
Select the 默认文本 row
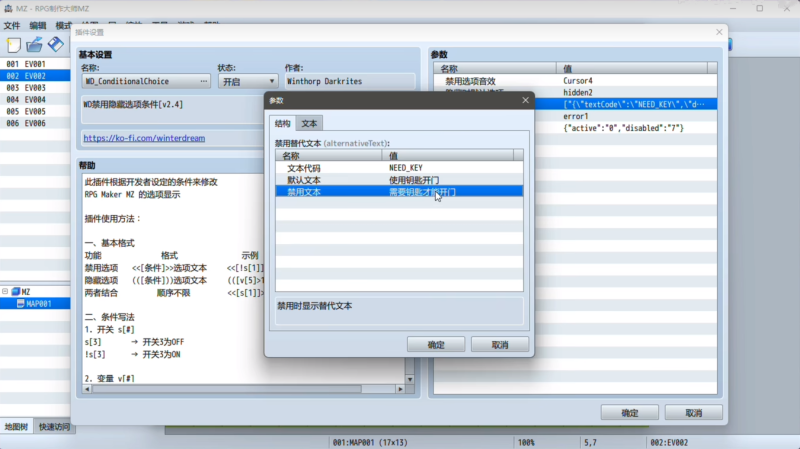399,180
